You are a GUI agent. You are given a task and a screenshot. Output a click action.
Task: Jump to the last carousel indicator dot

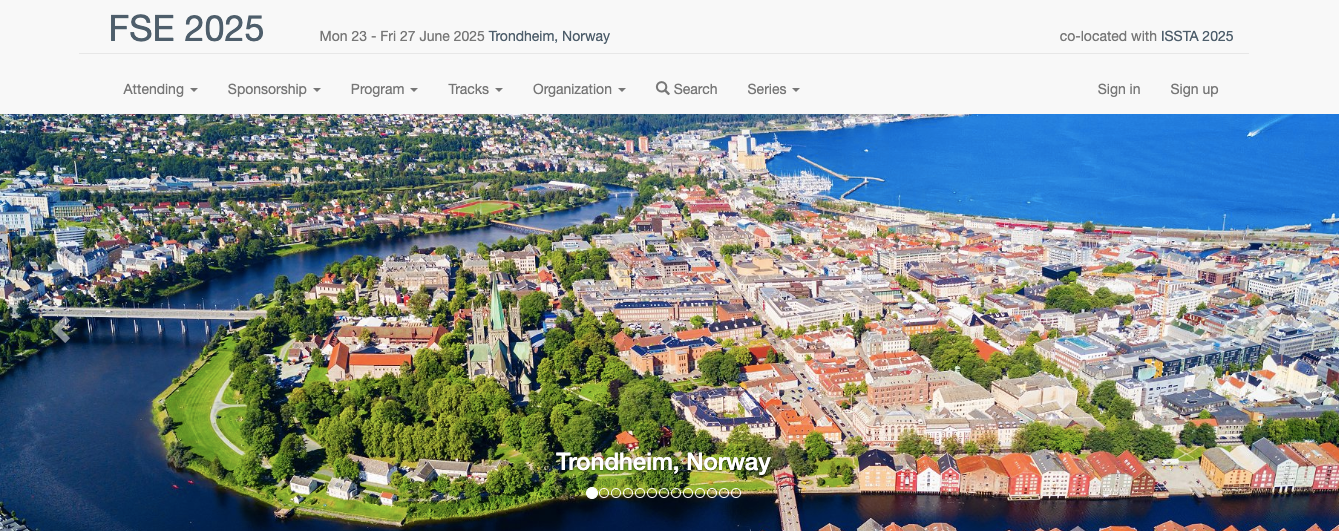[x=736, y=493]
